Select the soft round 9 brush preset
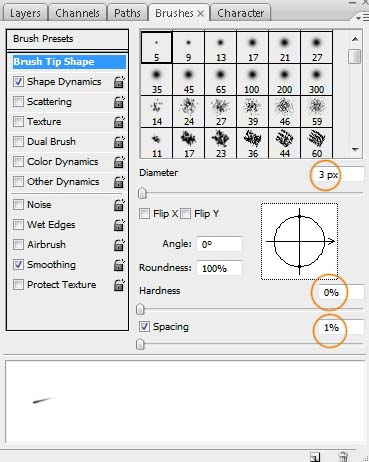 click(188, 47)
